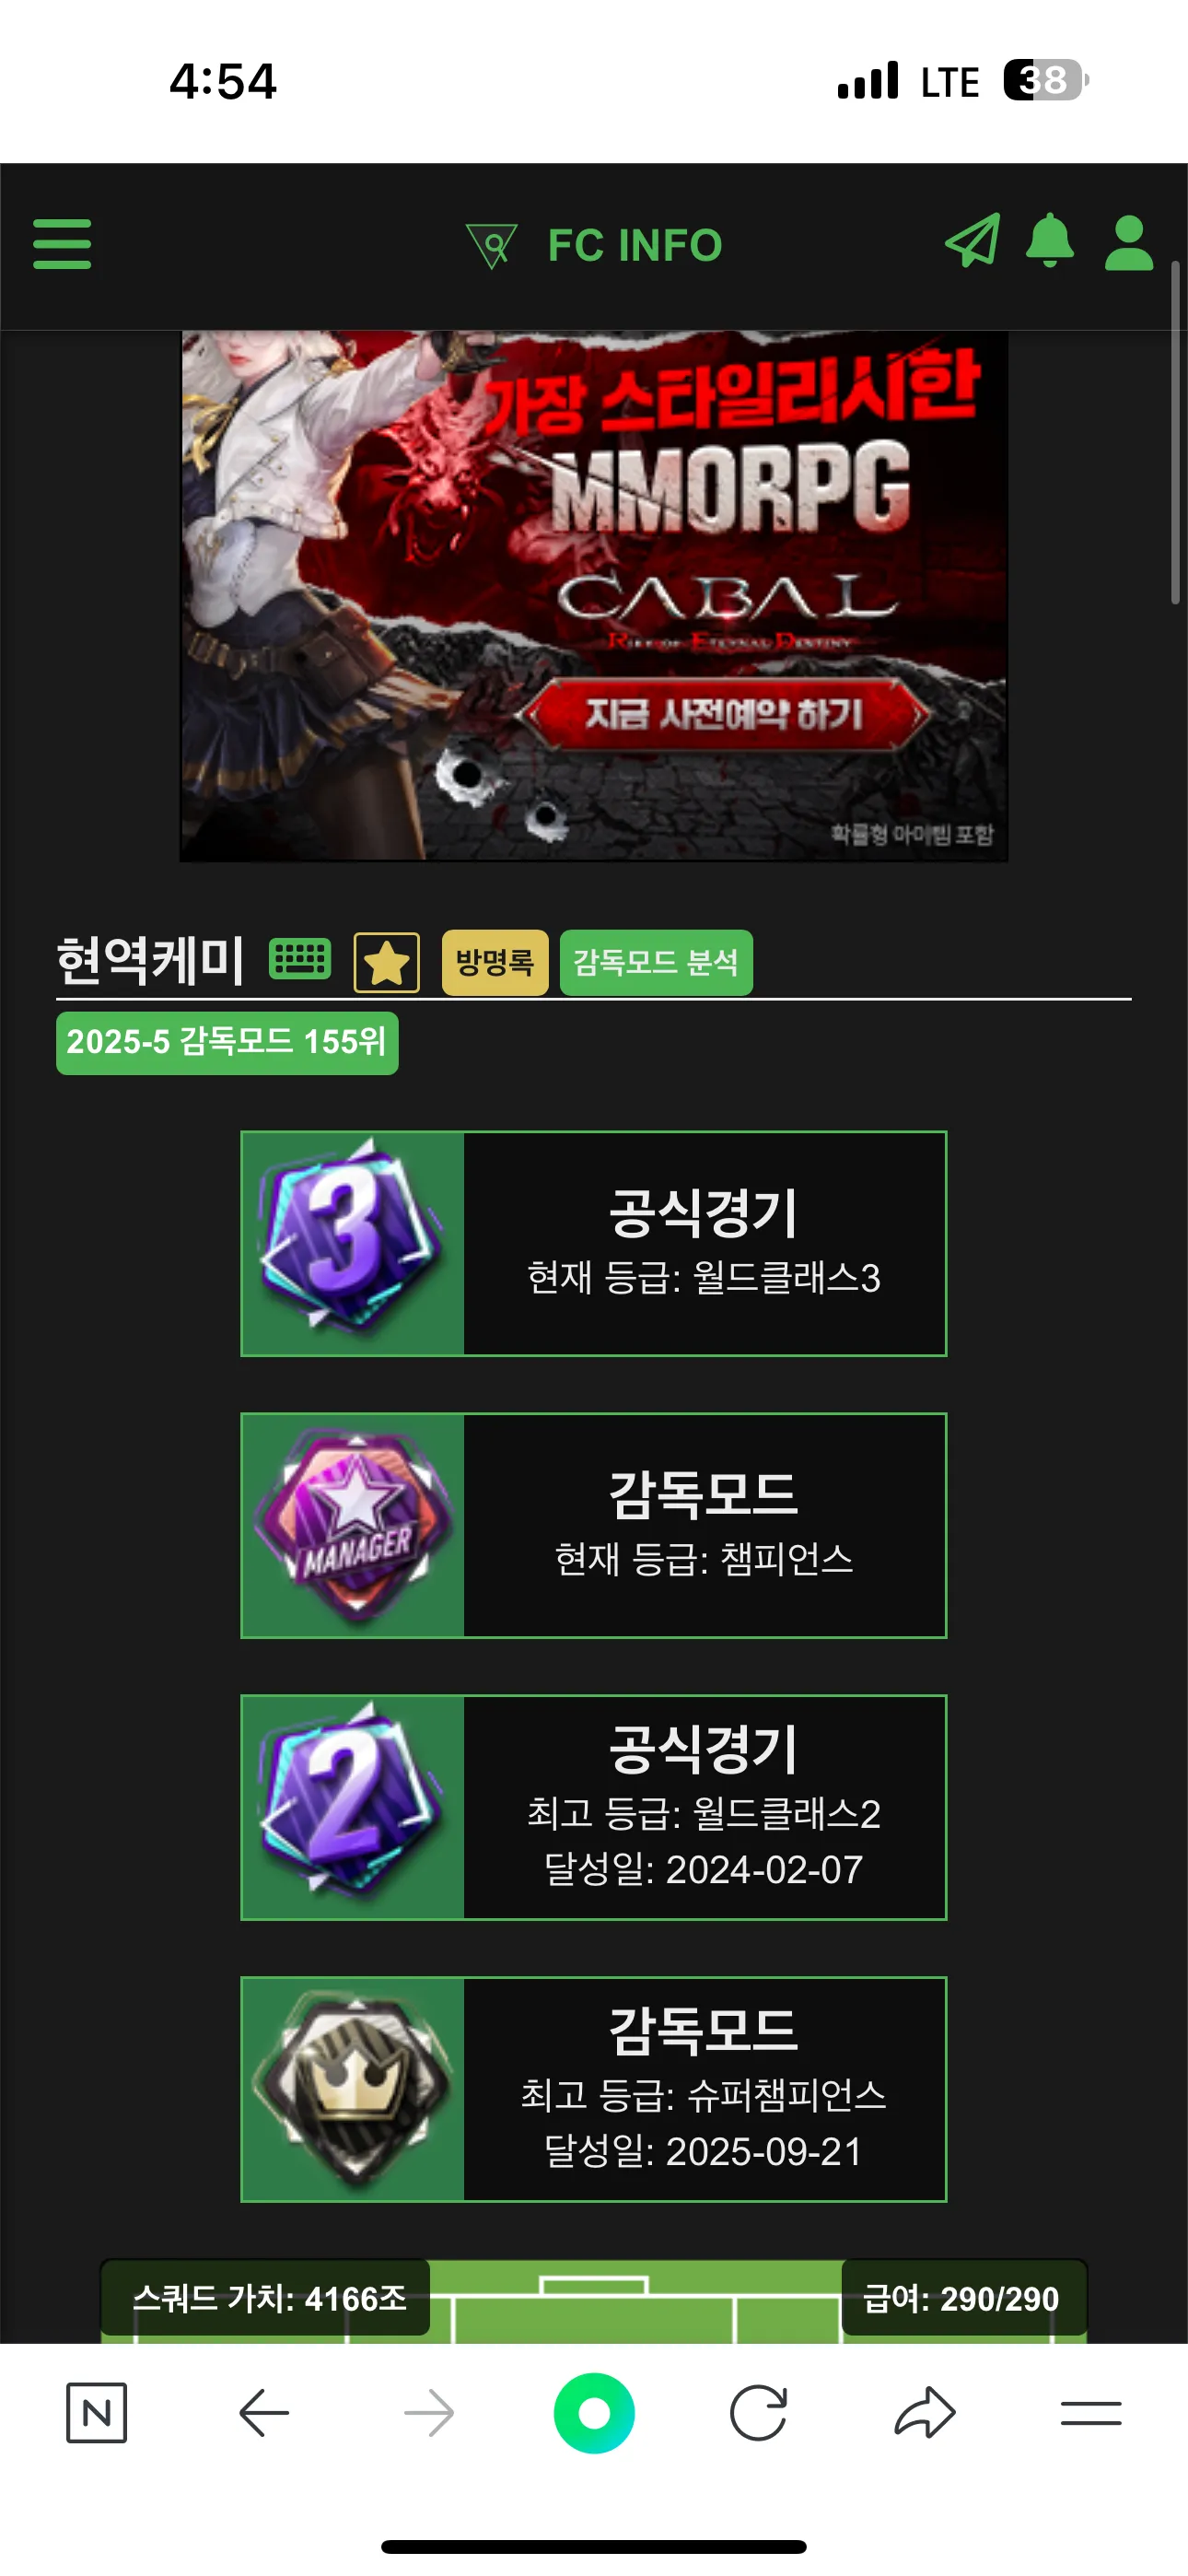Open the notifications bell
1188x2576 pixels.
point(1050,240)
